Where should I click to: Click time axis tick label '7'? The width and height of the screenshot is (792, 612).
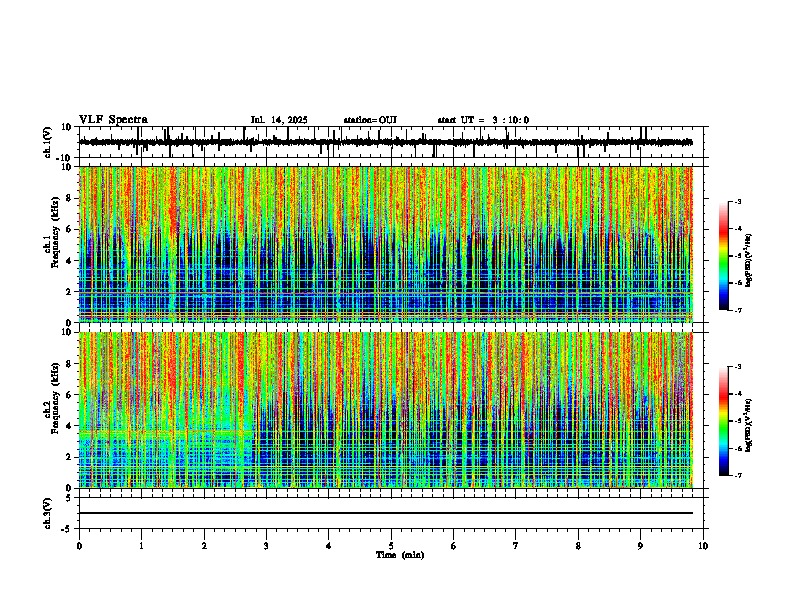coord(516,546)
